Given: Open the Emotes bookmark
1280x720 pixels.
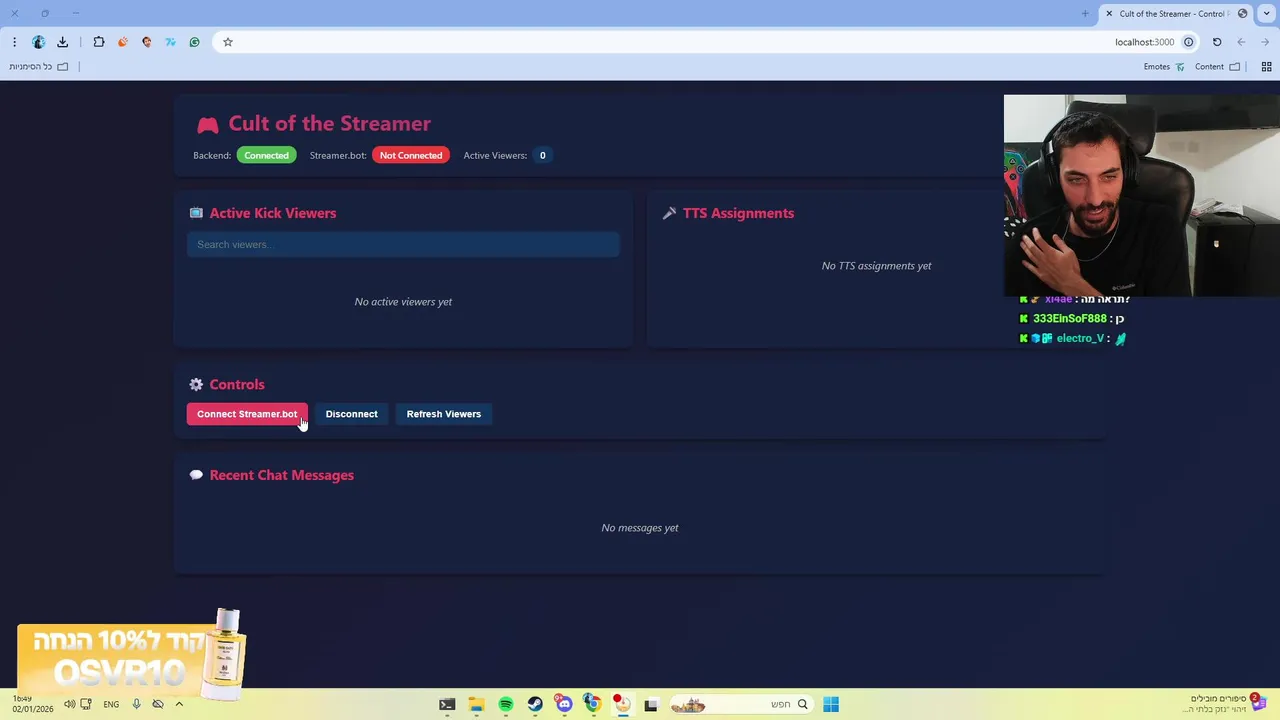Looking at the screenshot, I should pos(1164,67).
